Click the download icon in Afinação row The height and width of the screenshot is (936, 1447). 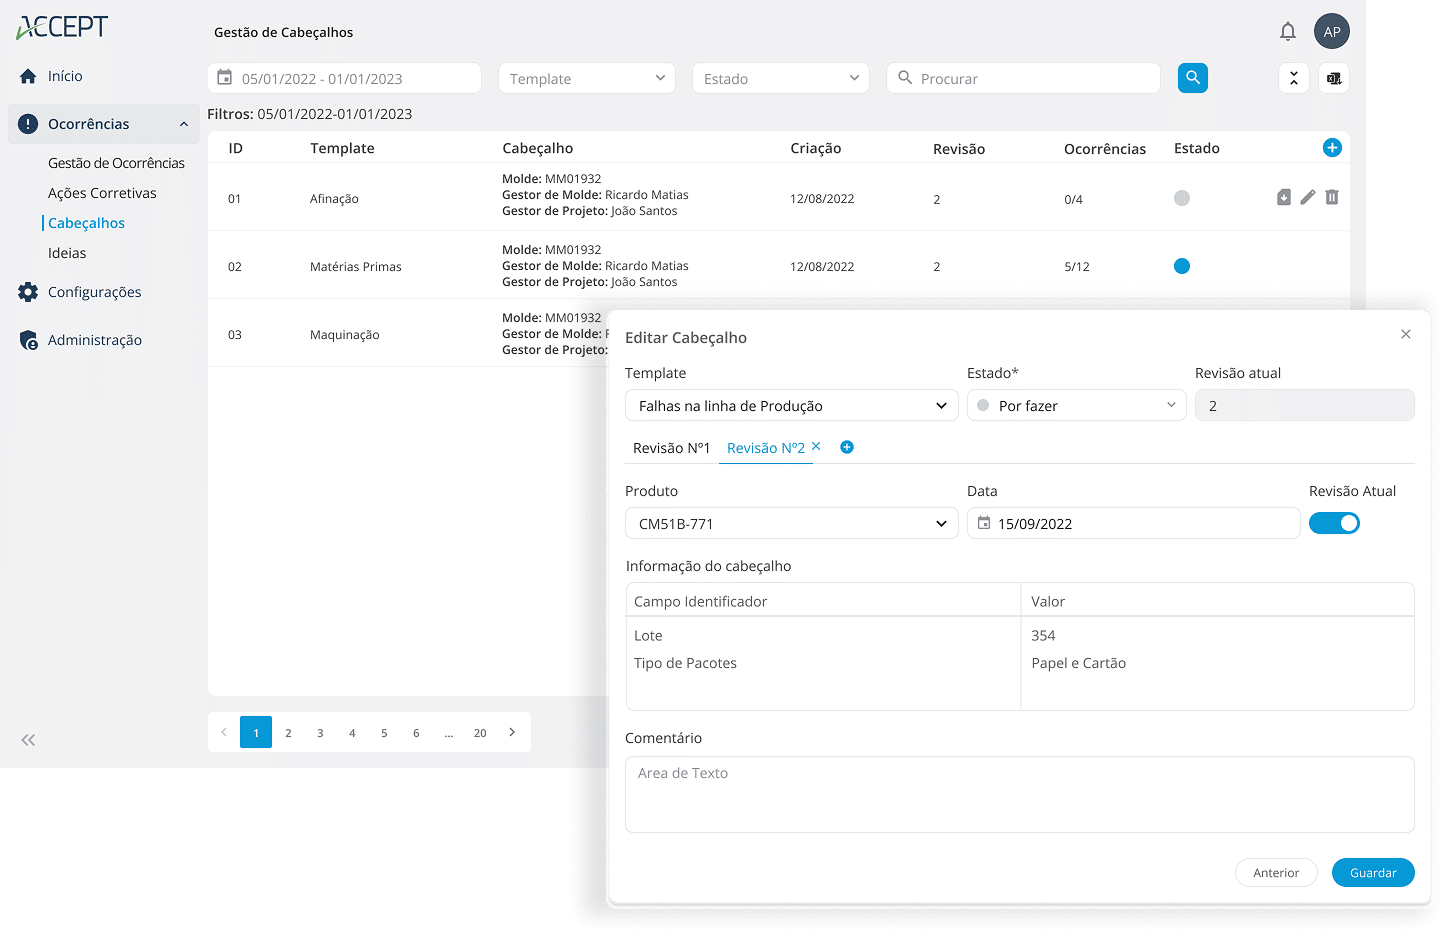(1283, 198)
